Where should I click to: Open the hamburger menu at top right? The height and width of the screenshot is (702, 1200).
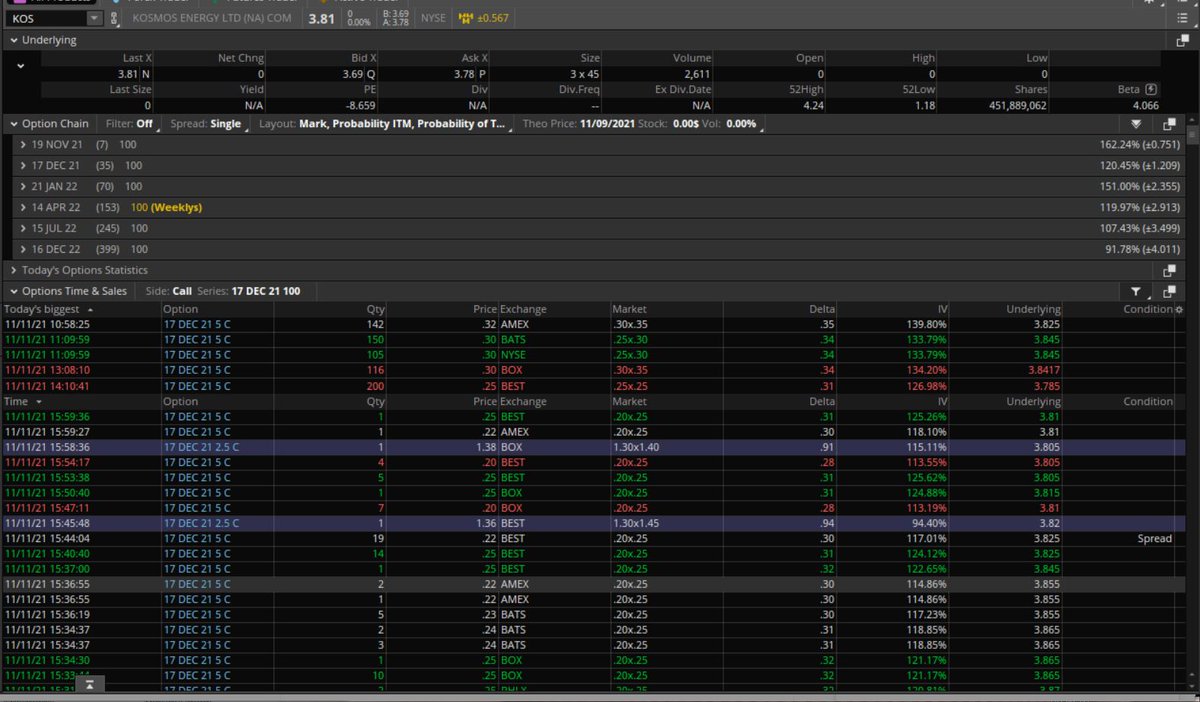click(1183, 18)
